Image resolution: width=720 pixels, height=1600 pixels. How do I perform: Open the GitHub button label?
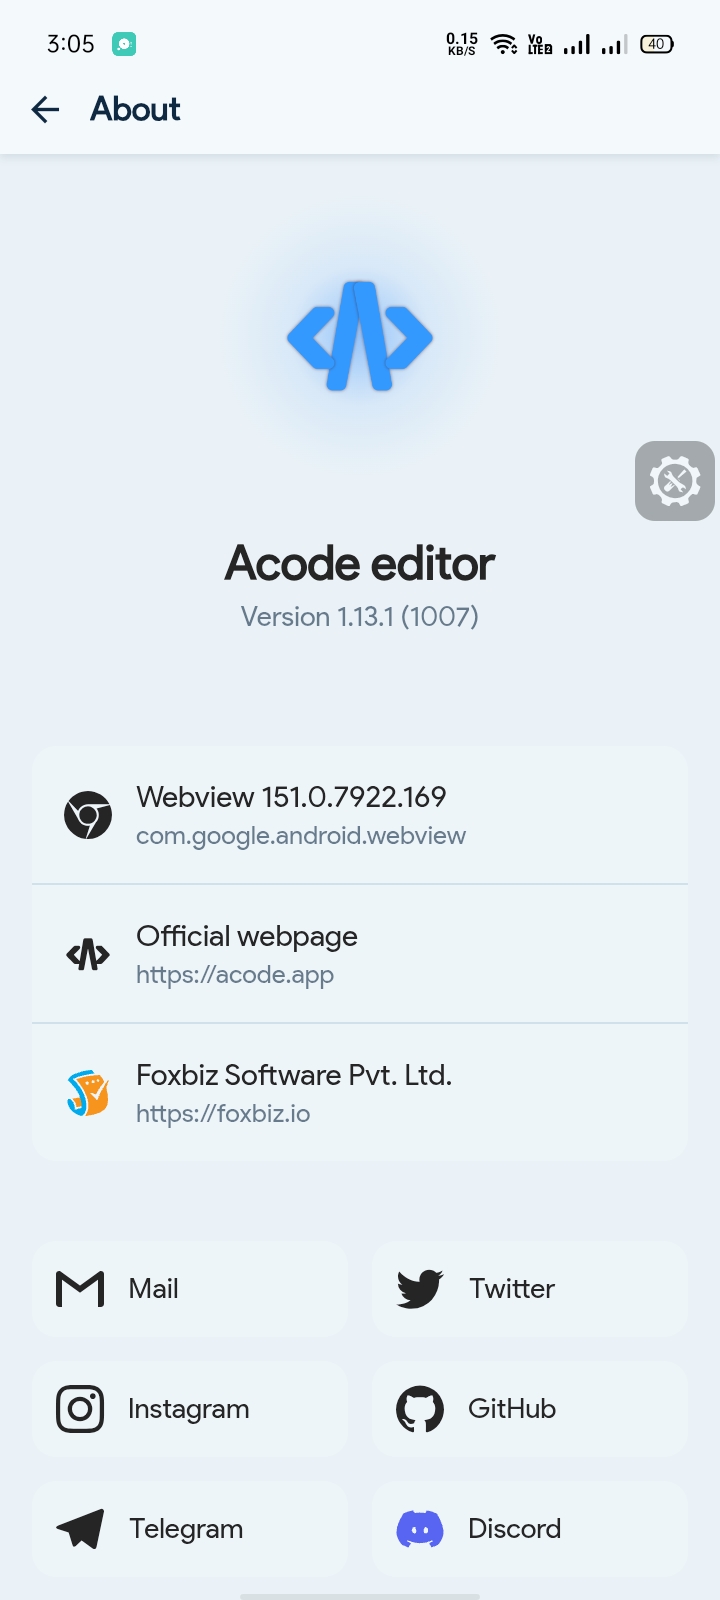click(512, 1409)
